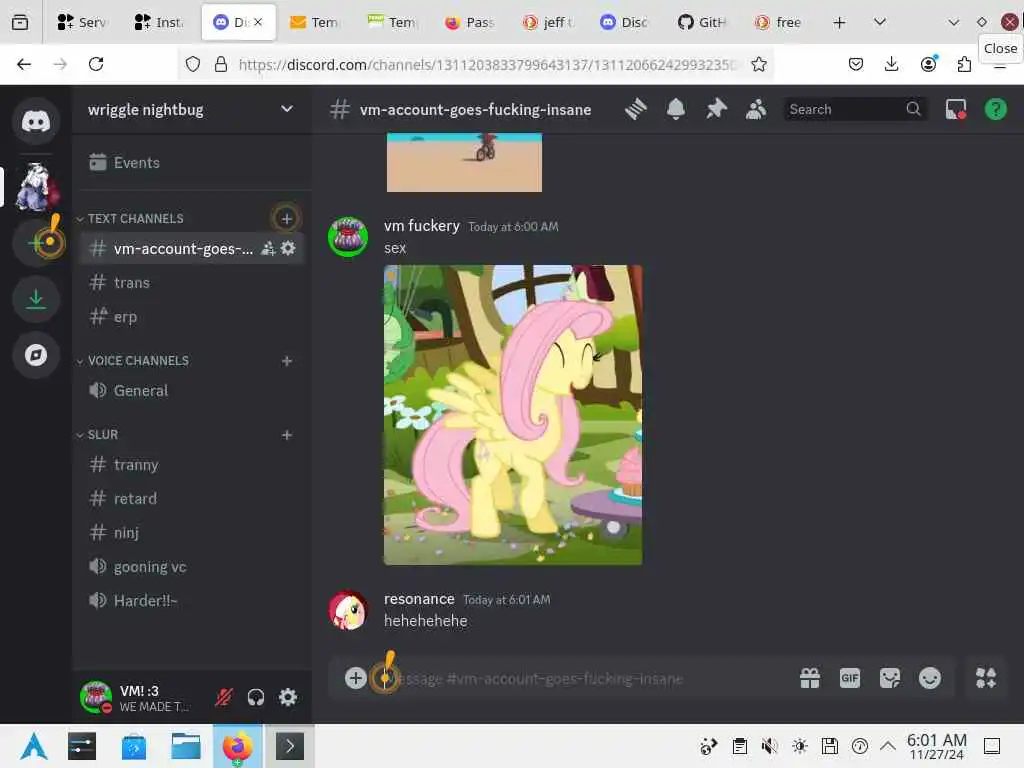Click the vm fuckery username
Screen dimensions: 1024x768
pyautogui.click(x=422, y=226)
